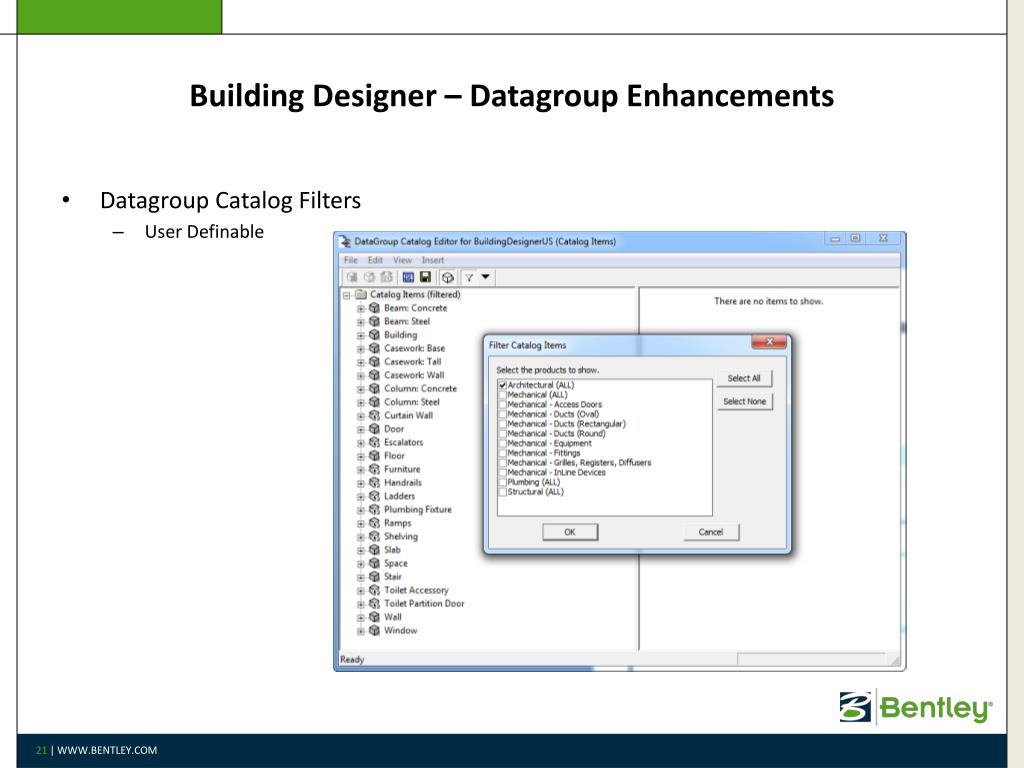Close the Filter Catalog Items dialog
This screenshot has height=768, width=1024.
(x=769, y=342)
